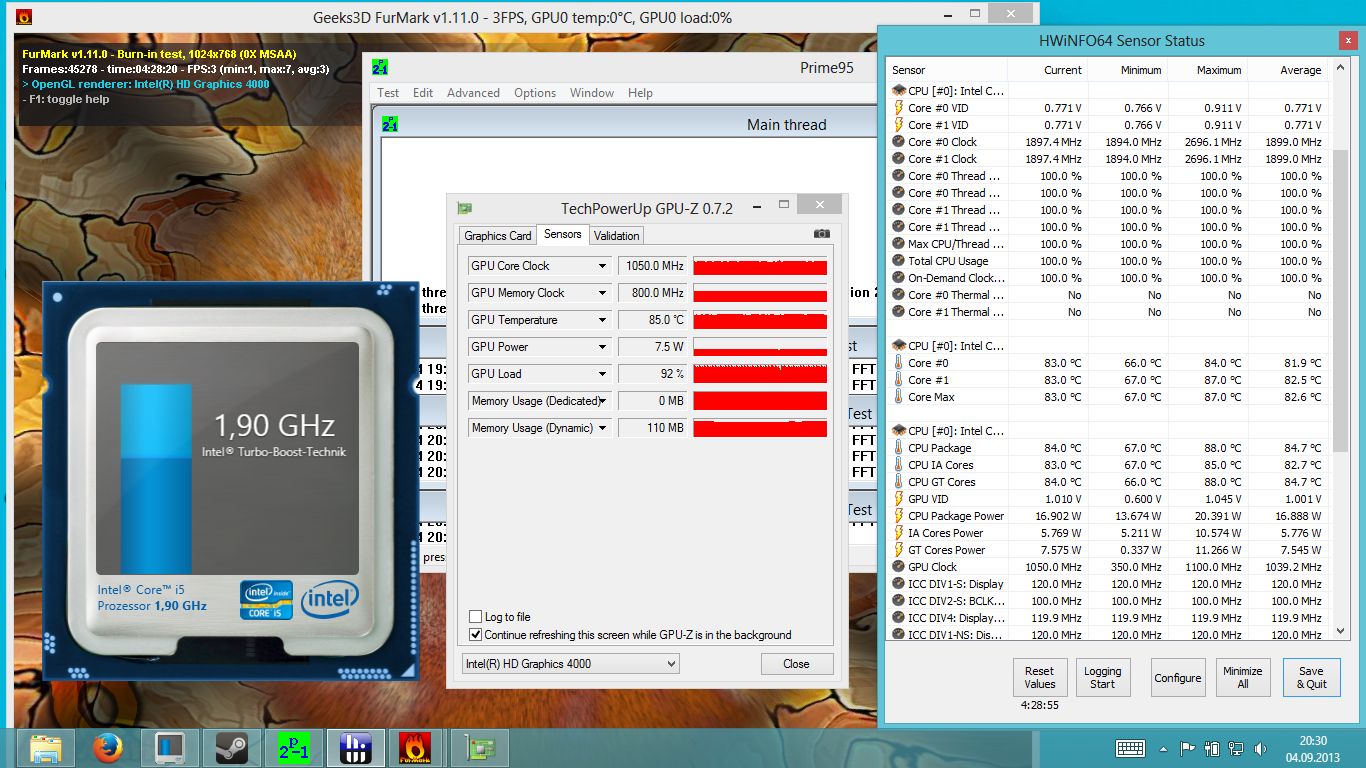Click the Core #0 temperature thermometer icon
Viewport: 1366px width, 768px height.
[899, 363]
